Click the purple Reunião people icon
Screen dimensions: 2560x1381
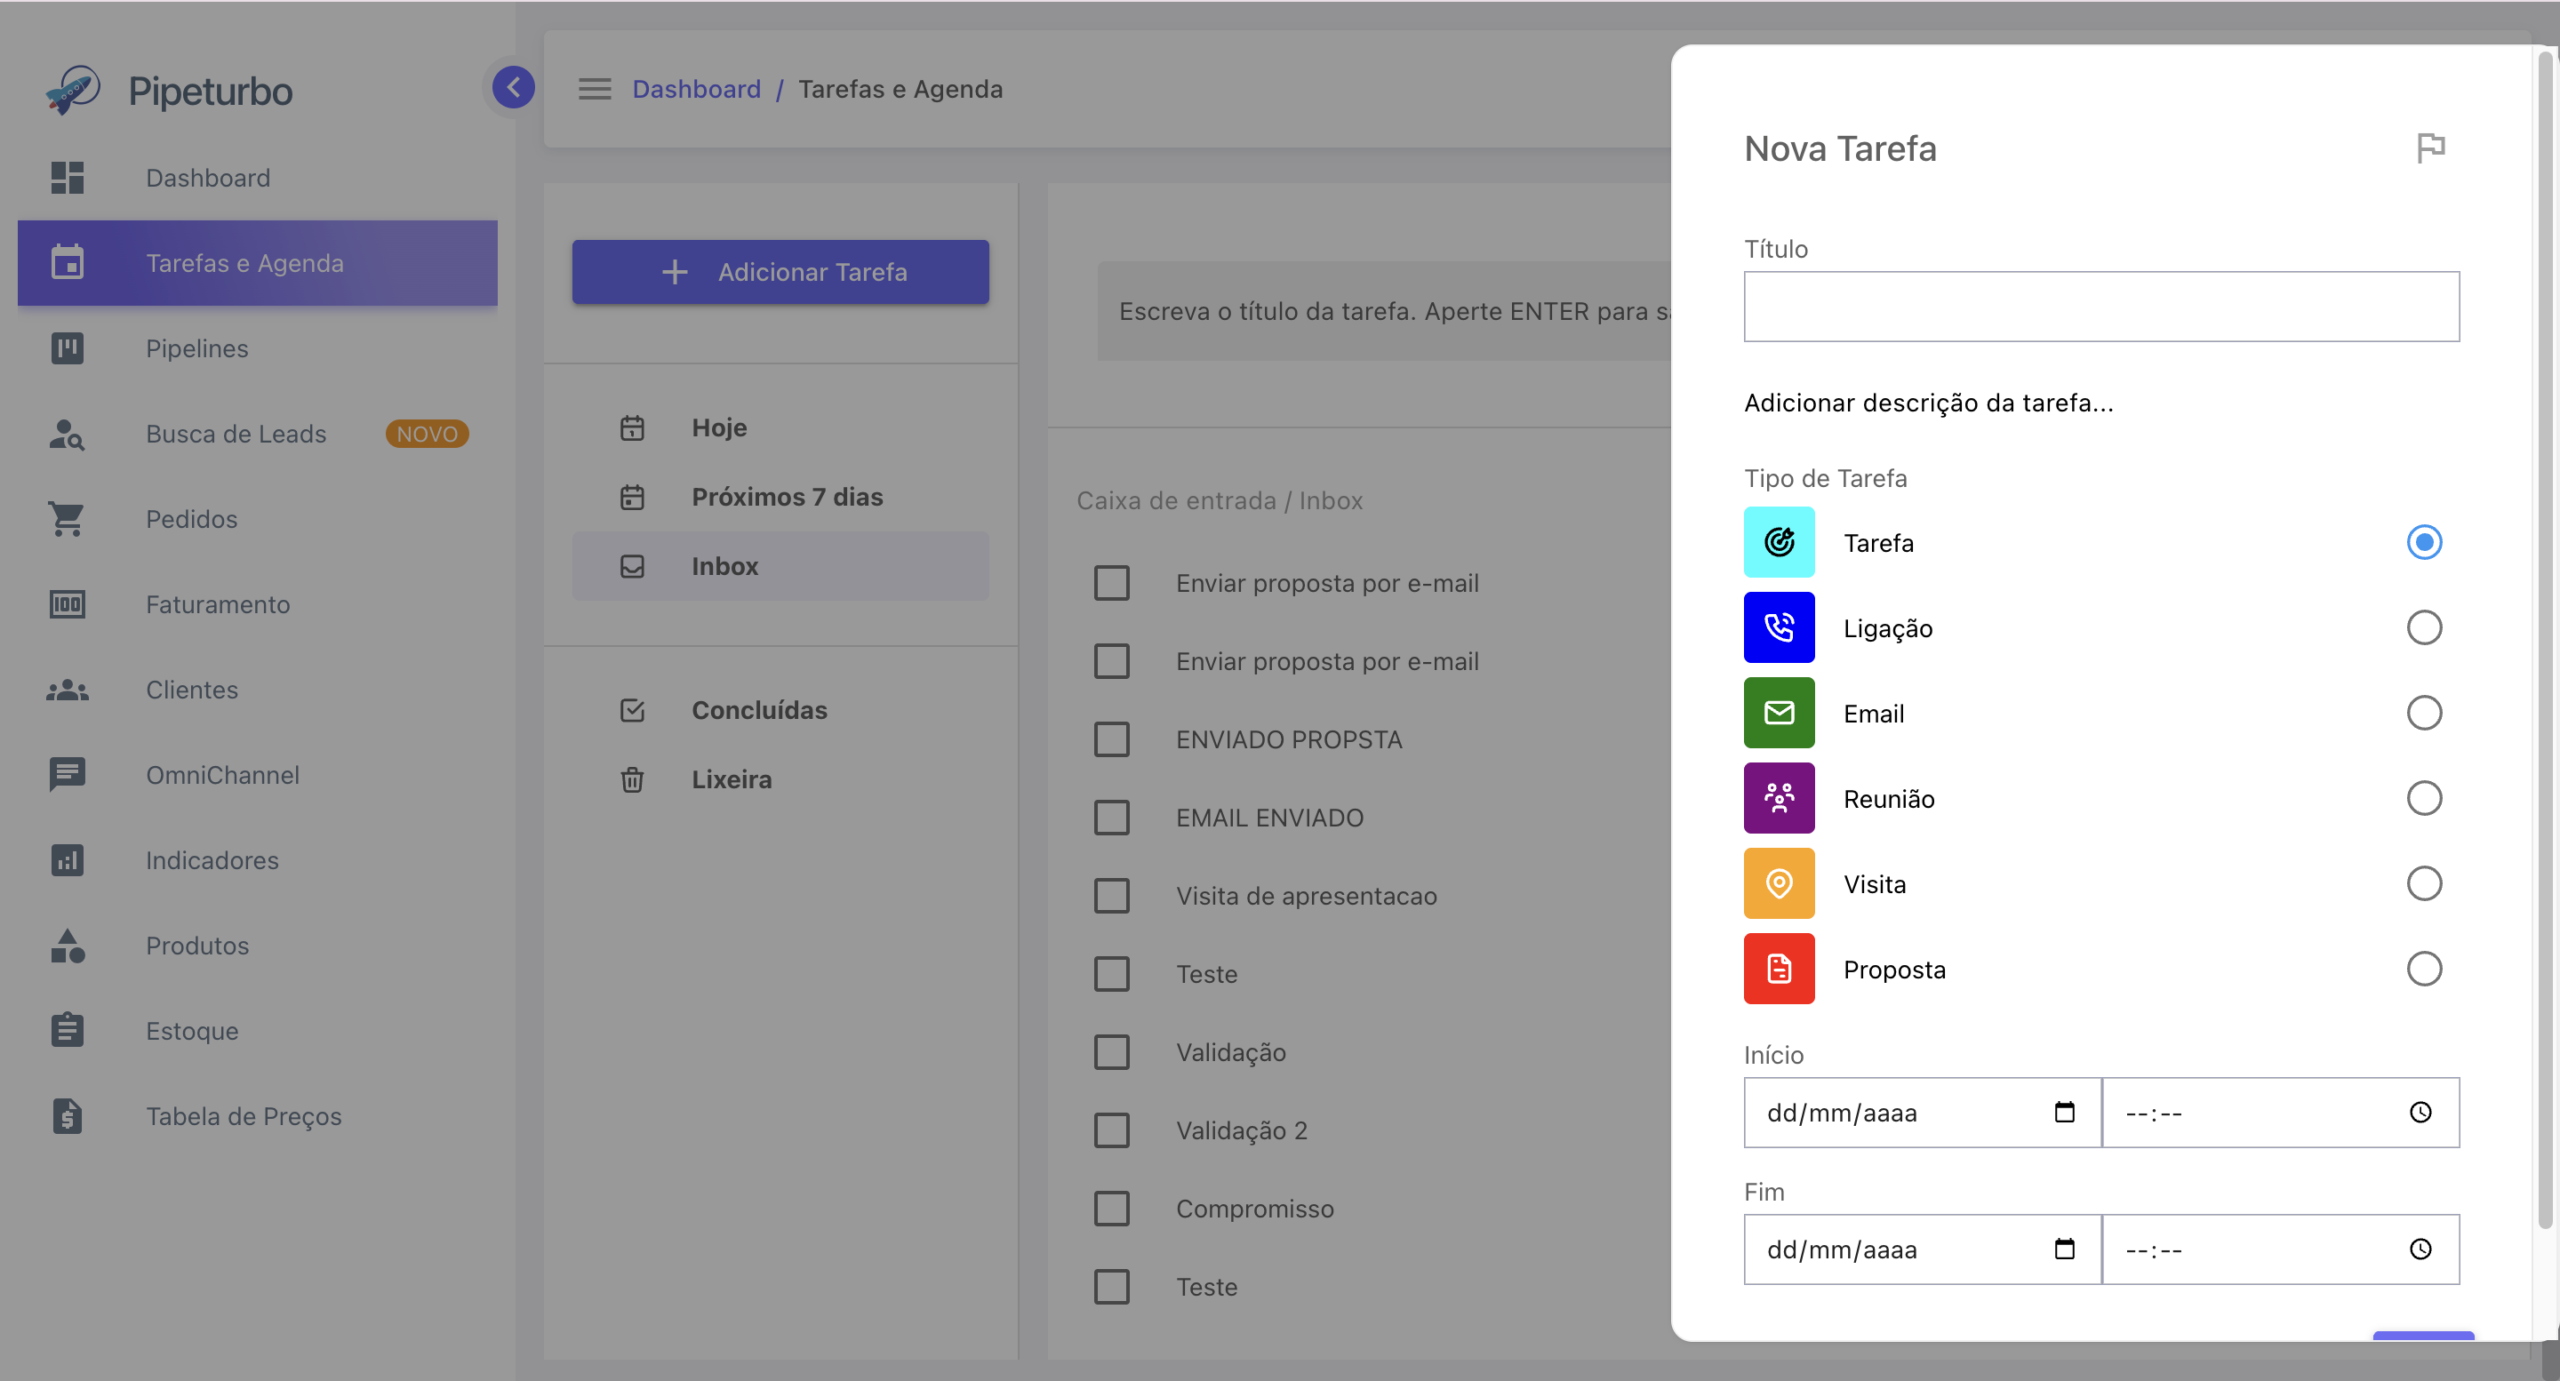[1779, 798]
